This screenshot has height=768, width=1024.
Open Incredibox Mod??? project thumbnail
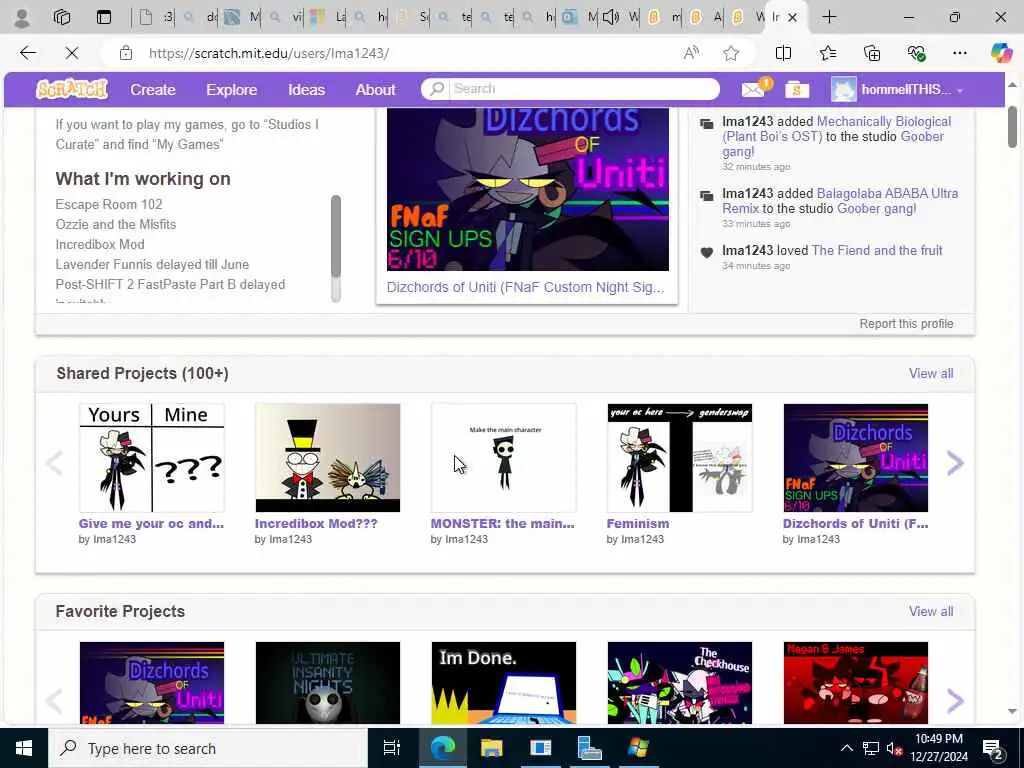(327, 457)
